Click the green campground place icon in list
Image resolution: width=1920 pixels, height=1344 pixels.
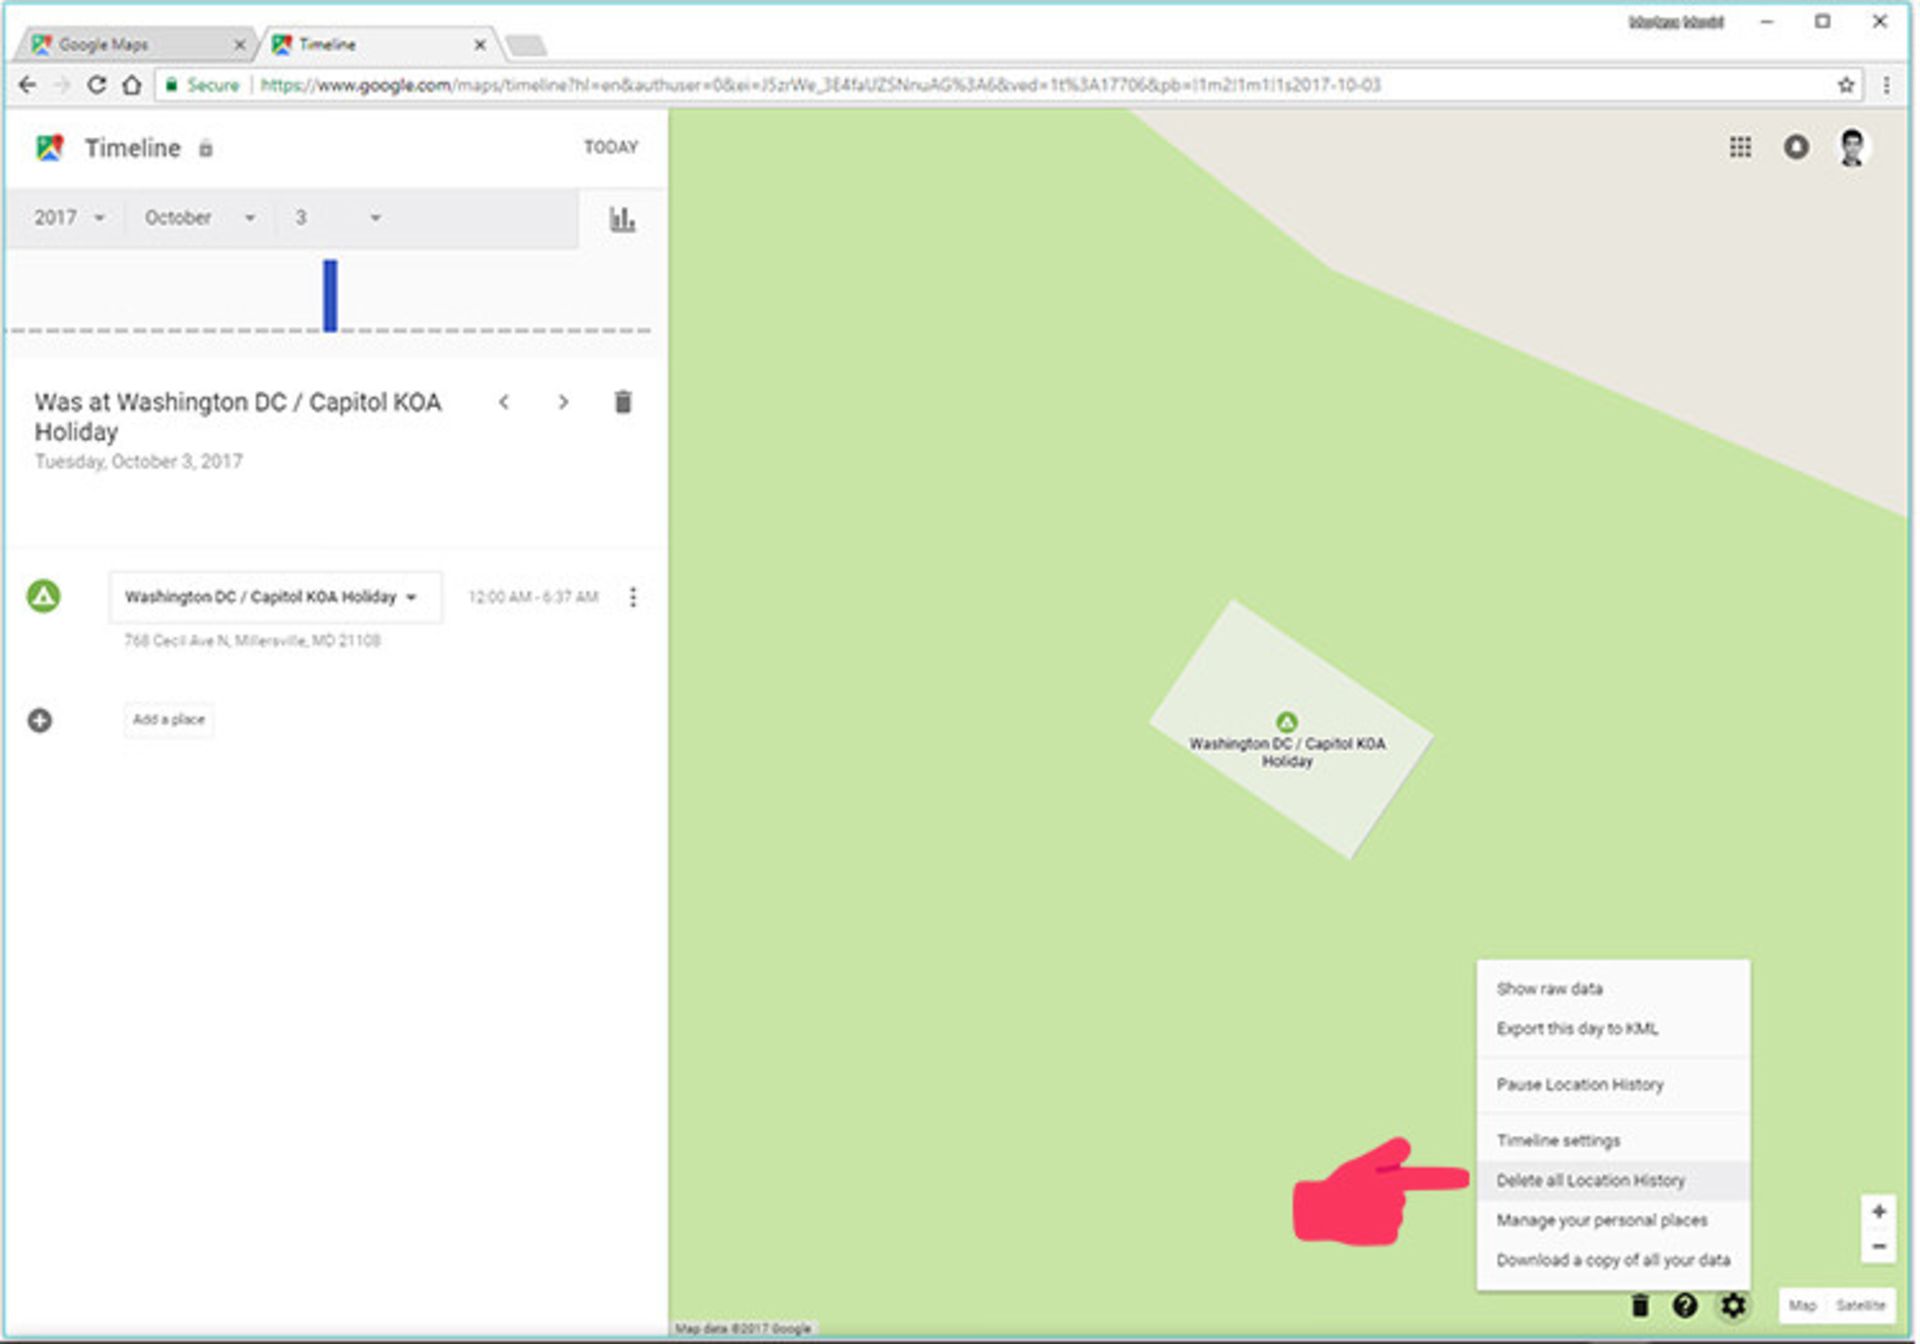coord(43,596)
